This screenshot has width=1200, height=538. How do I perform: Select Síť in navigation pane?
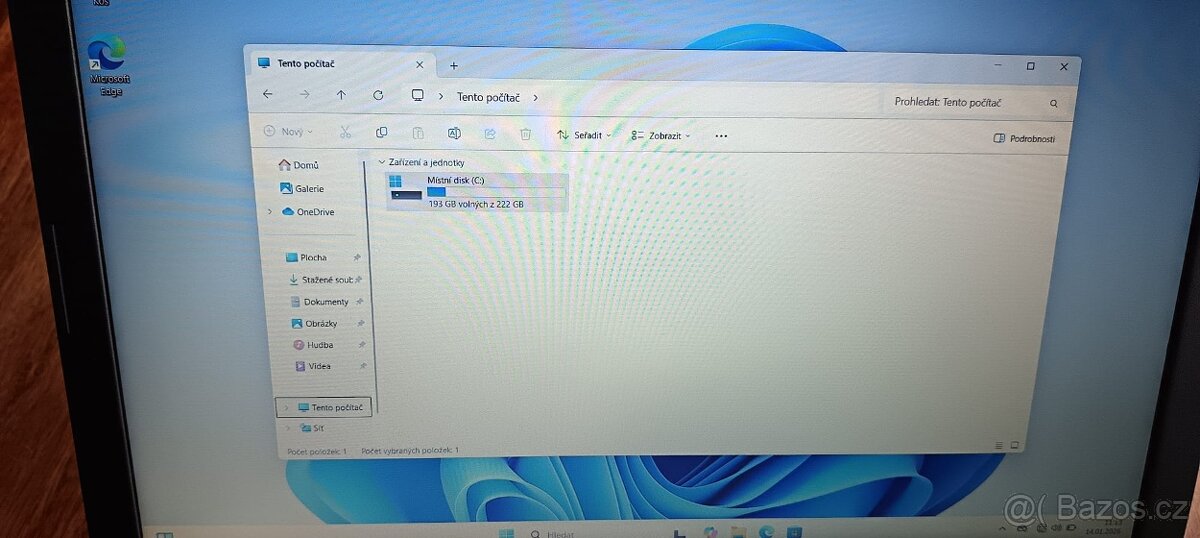click(312, 428)
